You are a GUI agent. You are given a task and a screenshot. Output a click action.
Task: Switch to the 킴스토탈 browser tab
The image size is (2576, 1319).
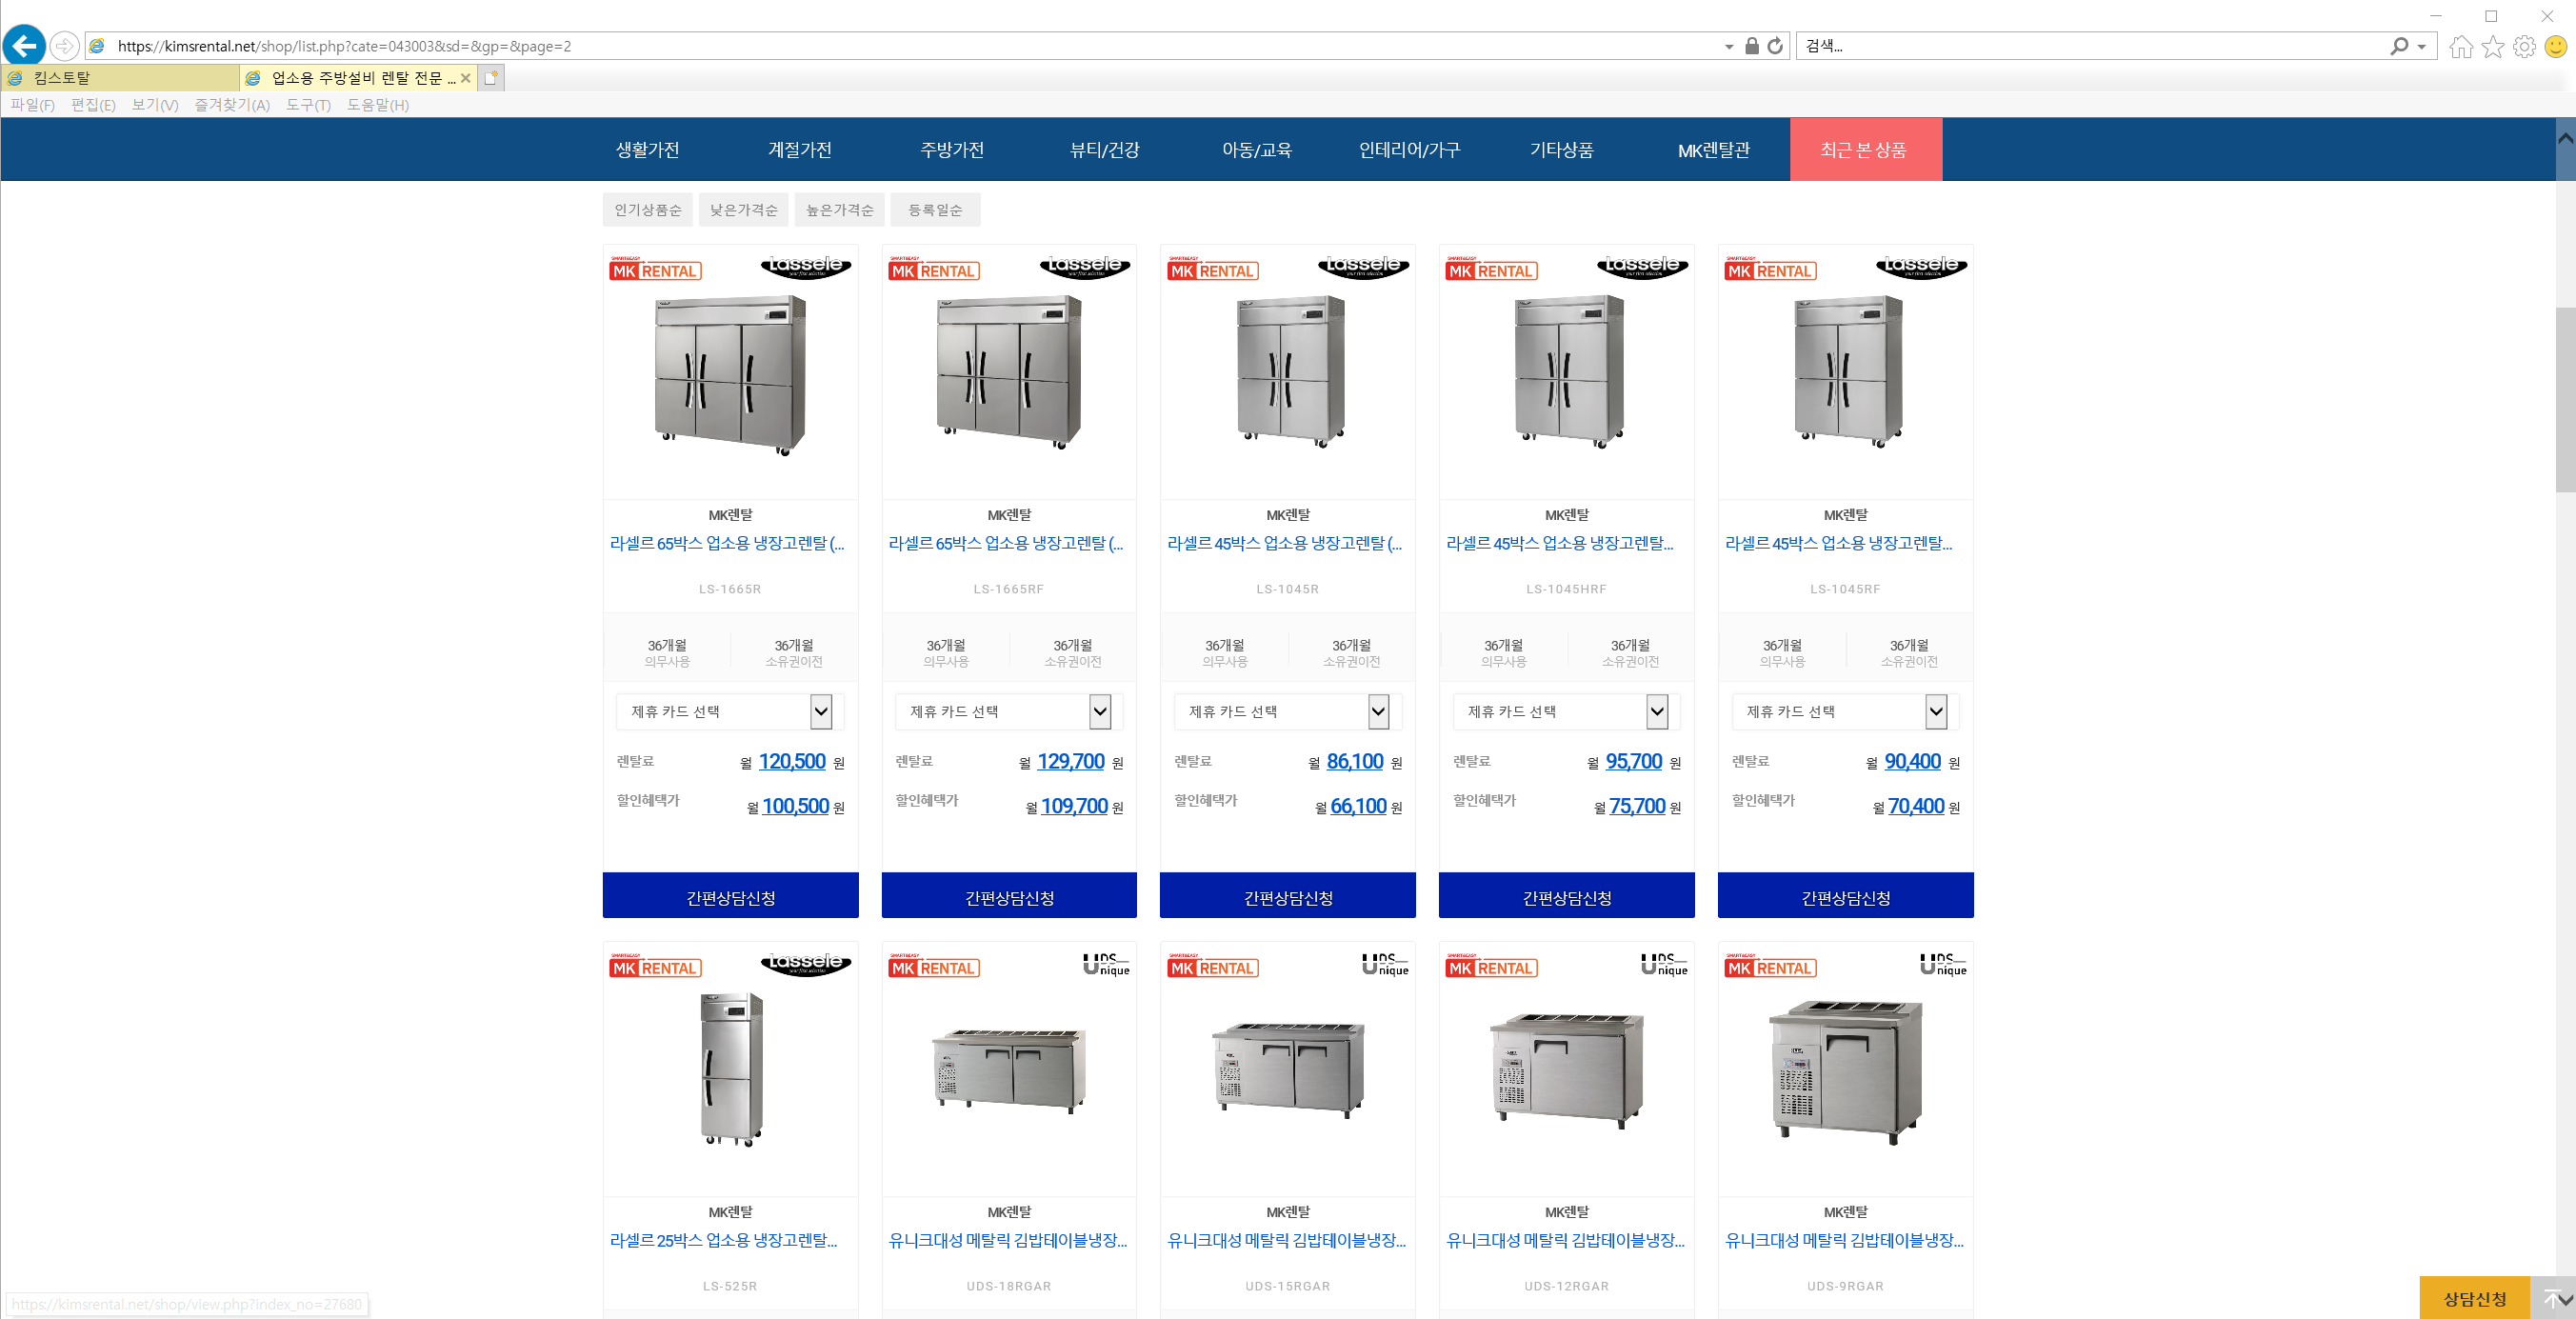click(120, 78)
